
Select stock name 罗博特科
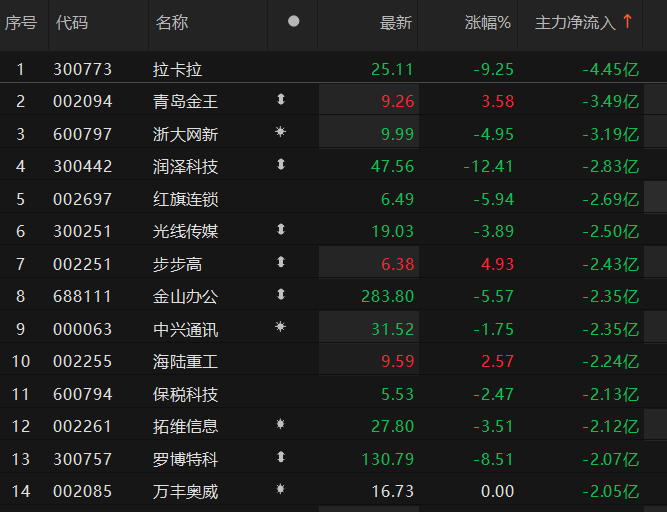[185, 460]
